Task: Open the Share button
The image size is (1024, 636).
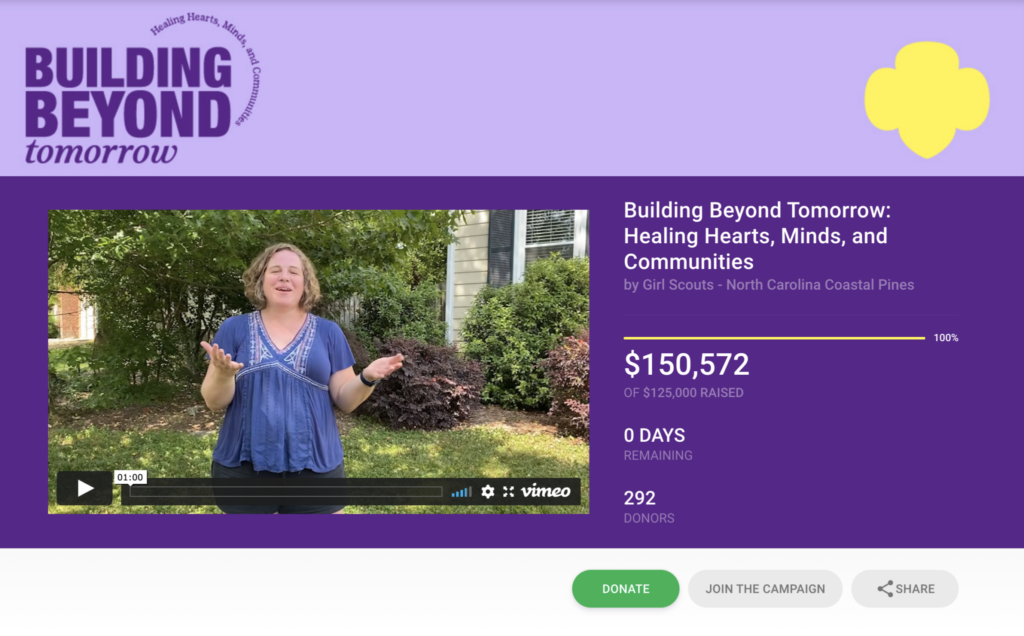Action: pyautogui.click(x=904, y=589)
